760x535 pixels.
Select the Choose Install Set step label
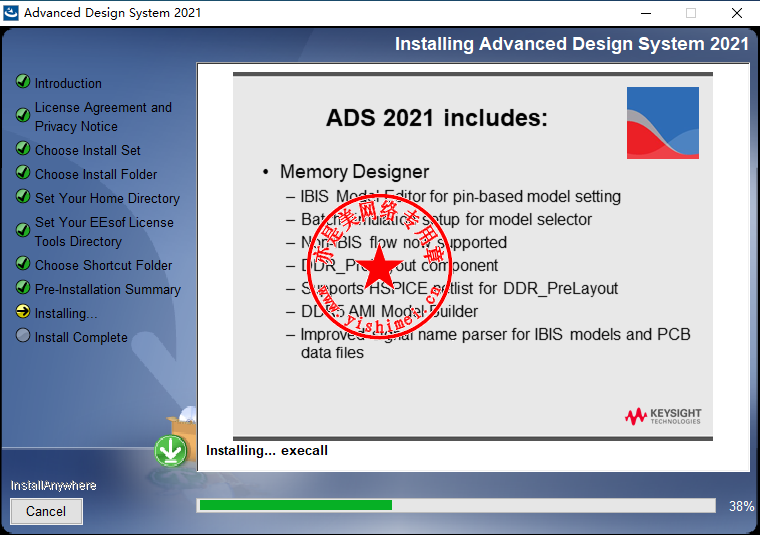pos(88,150)
